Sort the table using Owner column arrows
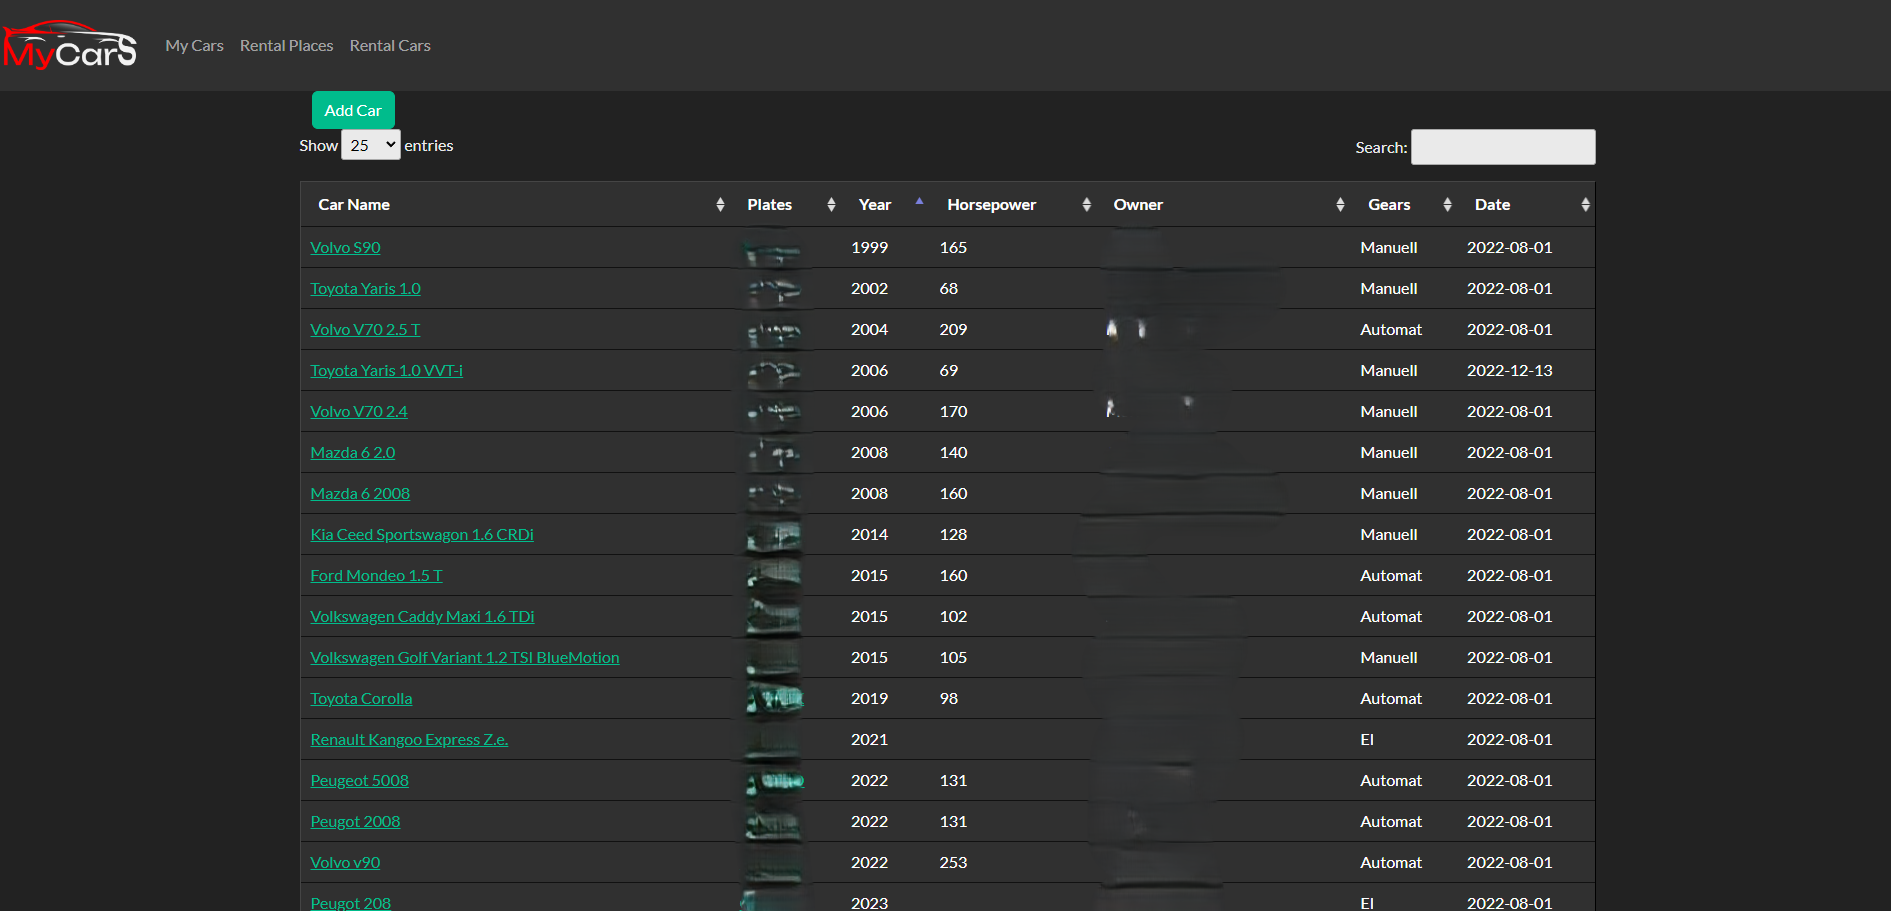 (x=1340, y=205)
